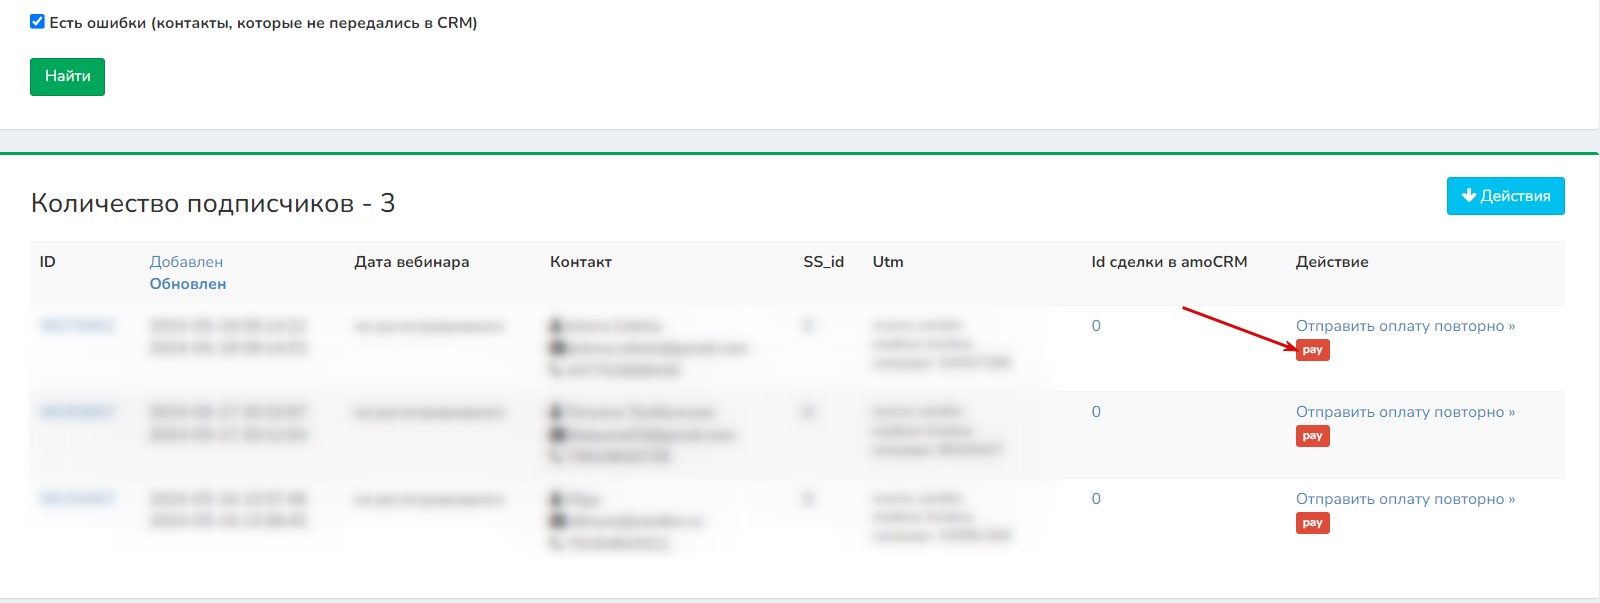Image resolution: width=1600 pixels, height=603 pixels.
Task: Click the Контакт column header
Action: (580, 262)
